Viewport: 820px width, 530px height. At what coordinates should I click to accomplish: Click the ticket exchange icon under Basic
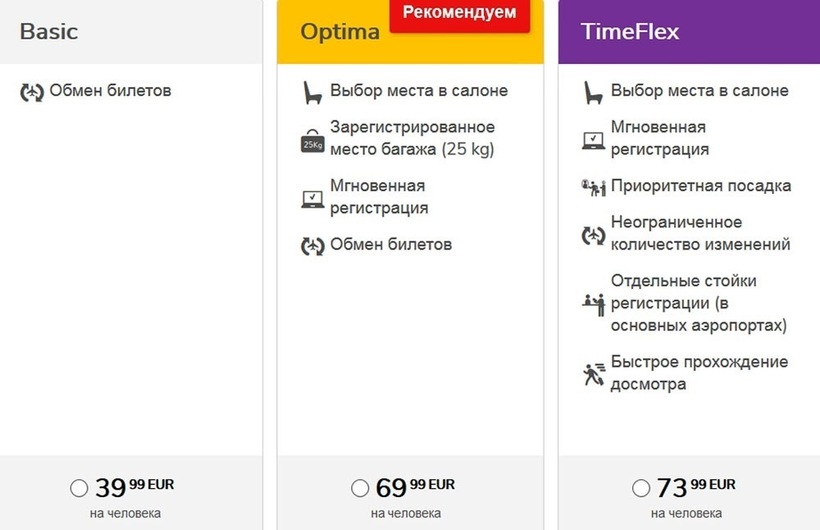click(32, 93)
